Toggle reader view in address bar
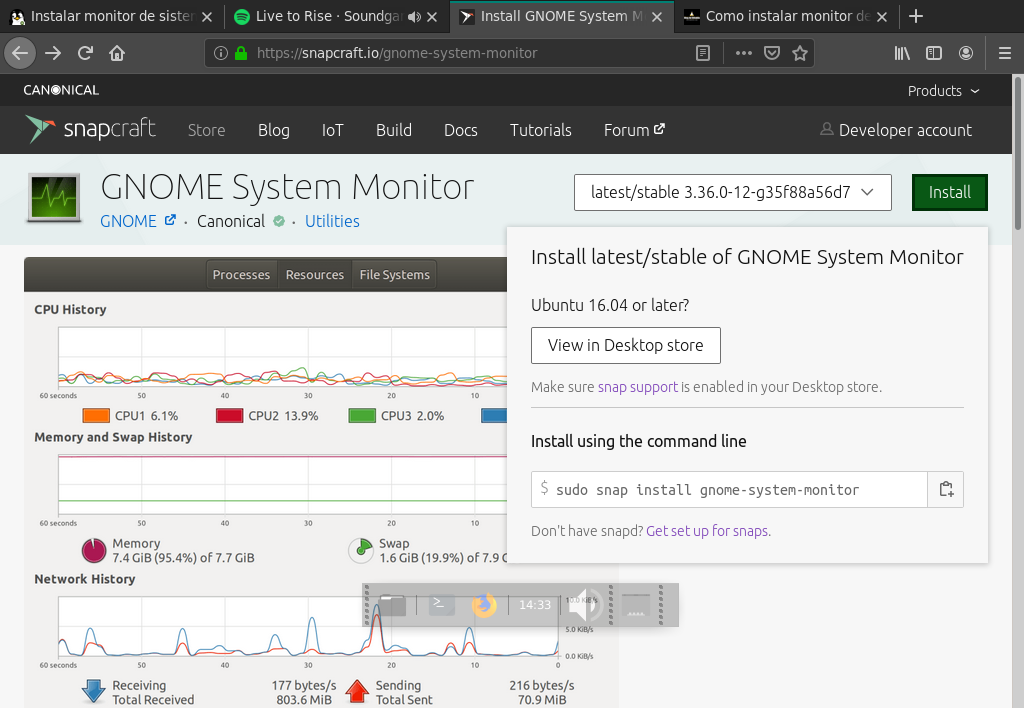Viewport: 1024px width, 708px height. pos(703,53)
